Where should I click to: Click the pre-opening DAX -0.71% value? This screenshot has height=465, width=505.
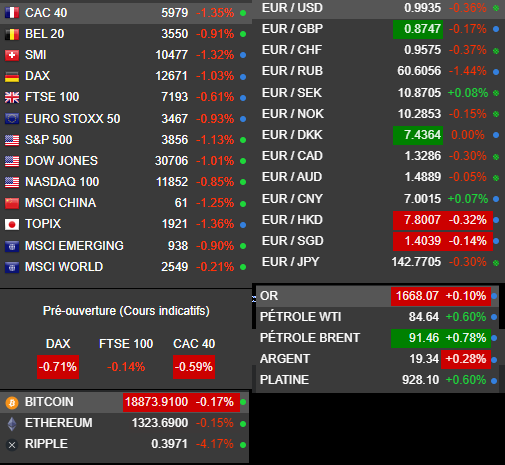58,367
